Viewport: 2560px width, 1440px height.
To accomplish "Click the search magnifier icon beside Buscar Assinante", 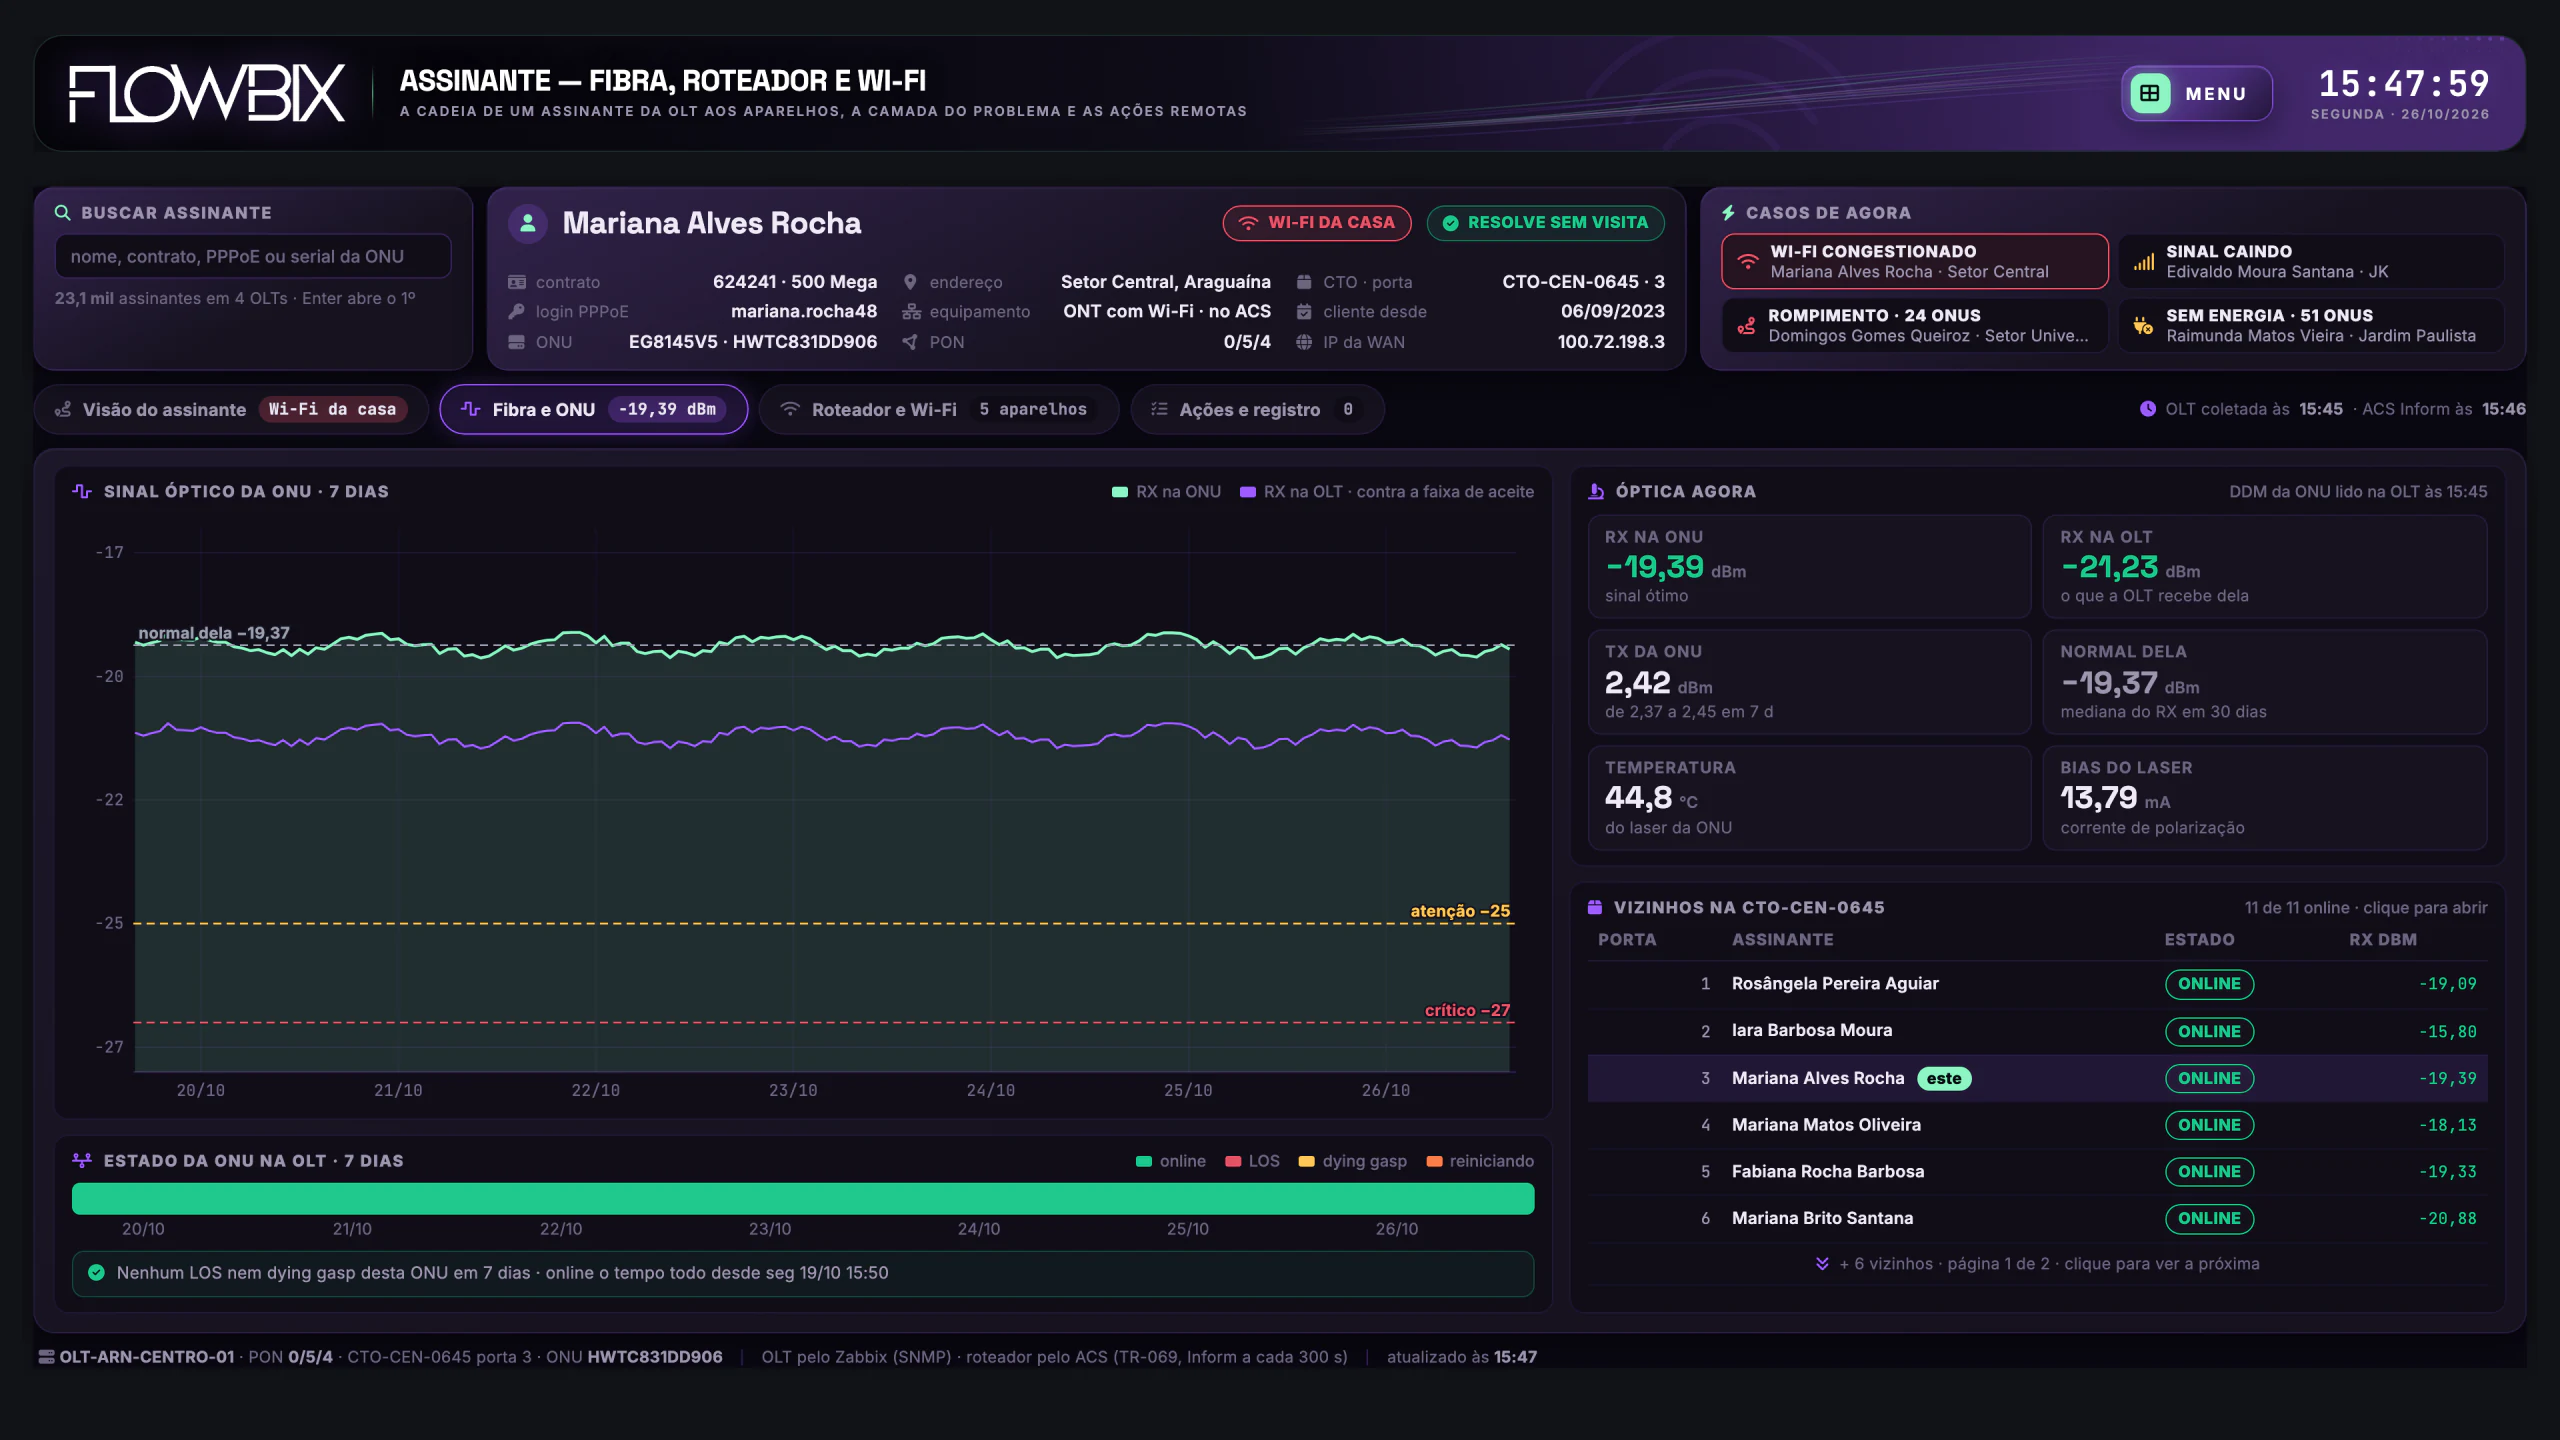I will 62,213.
